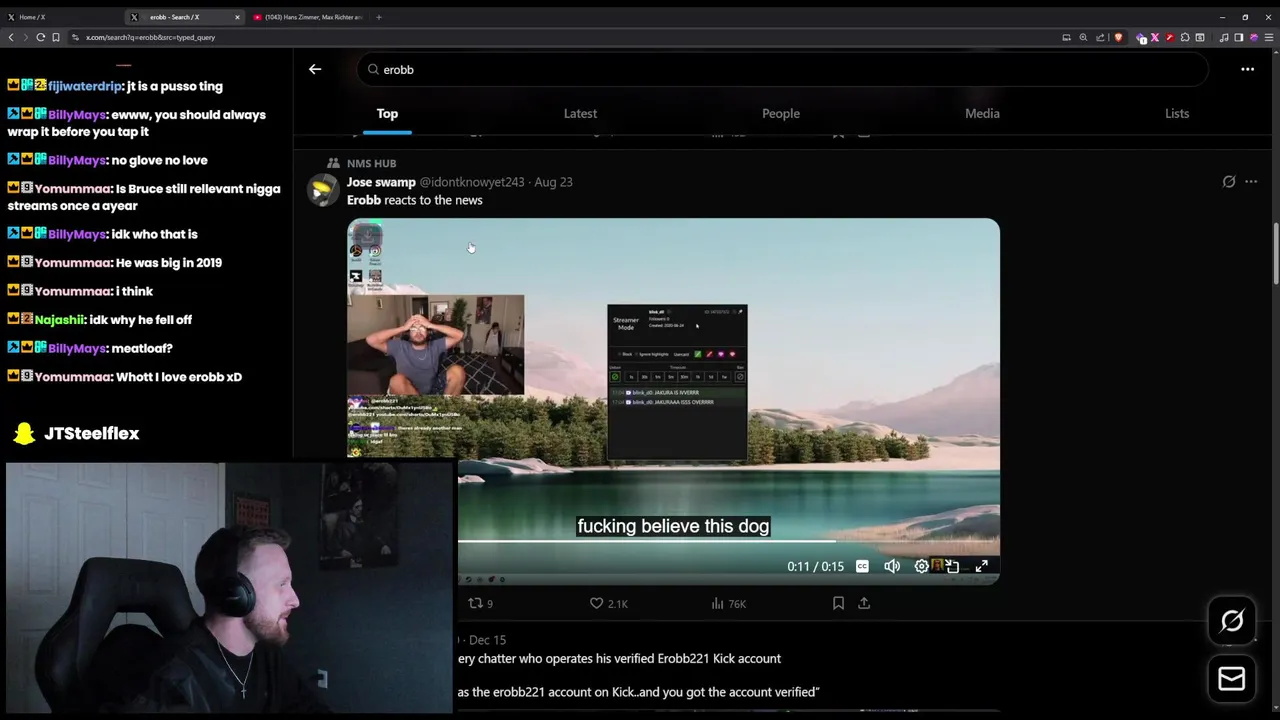Reload the current page
Image resolution: width=1280 pixels, height=720 pixels.
tap(41, 37)
